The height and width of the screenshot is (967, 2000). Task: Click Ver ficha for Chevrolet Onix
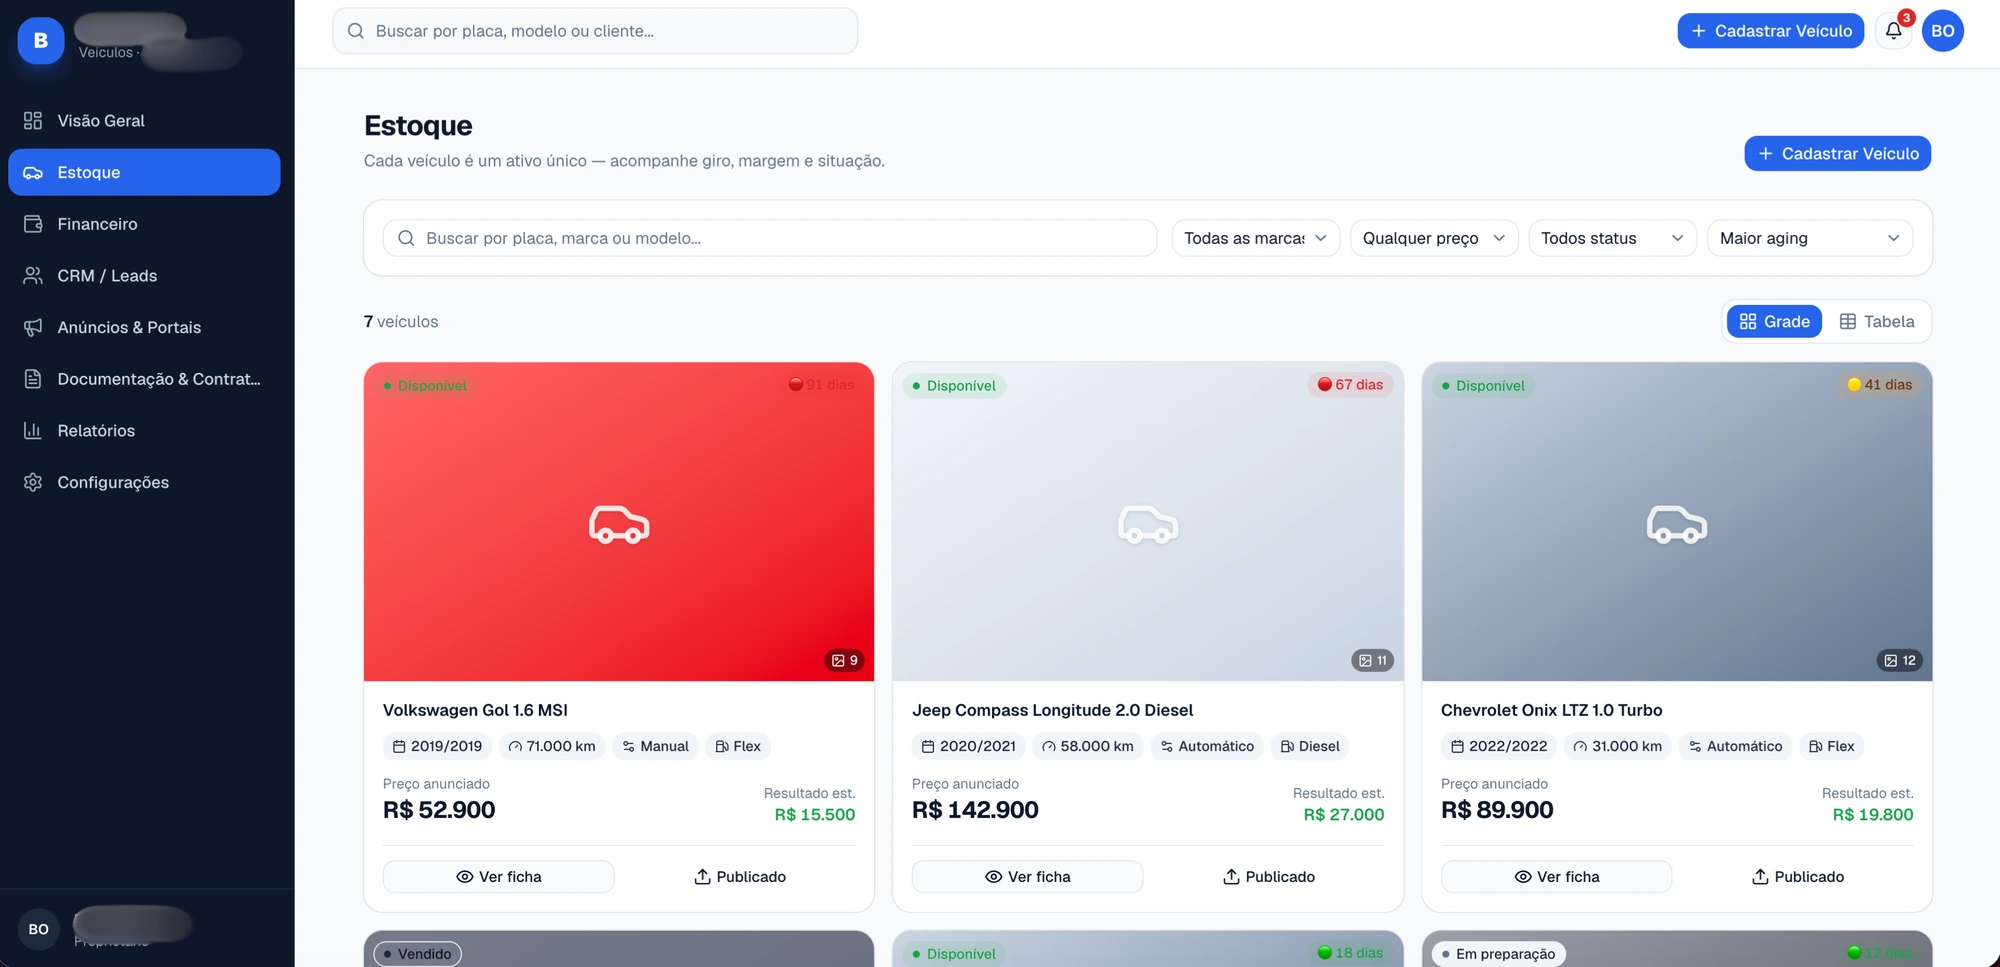pyautogui.click(x=1556, y=877)
